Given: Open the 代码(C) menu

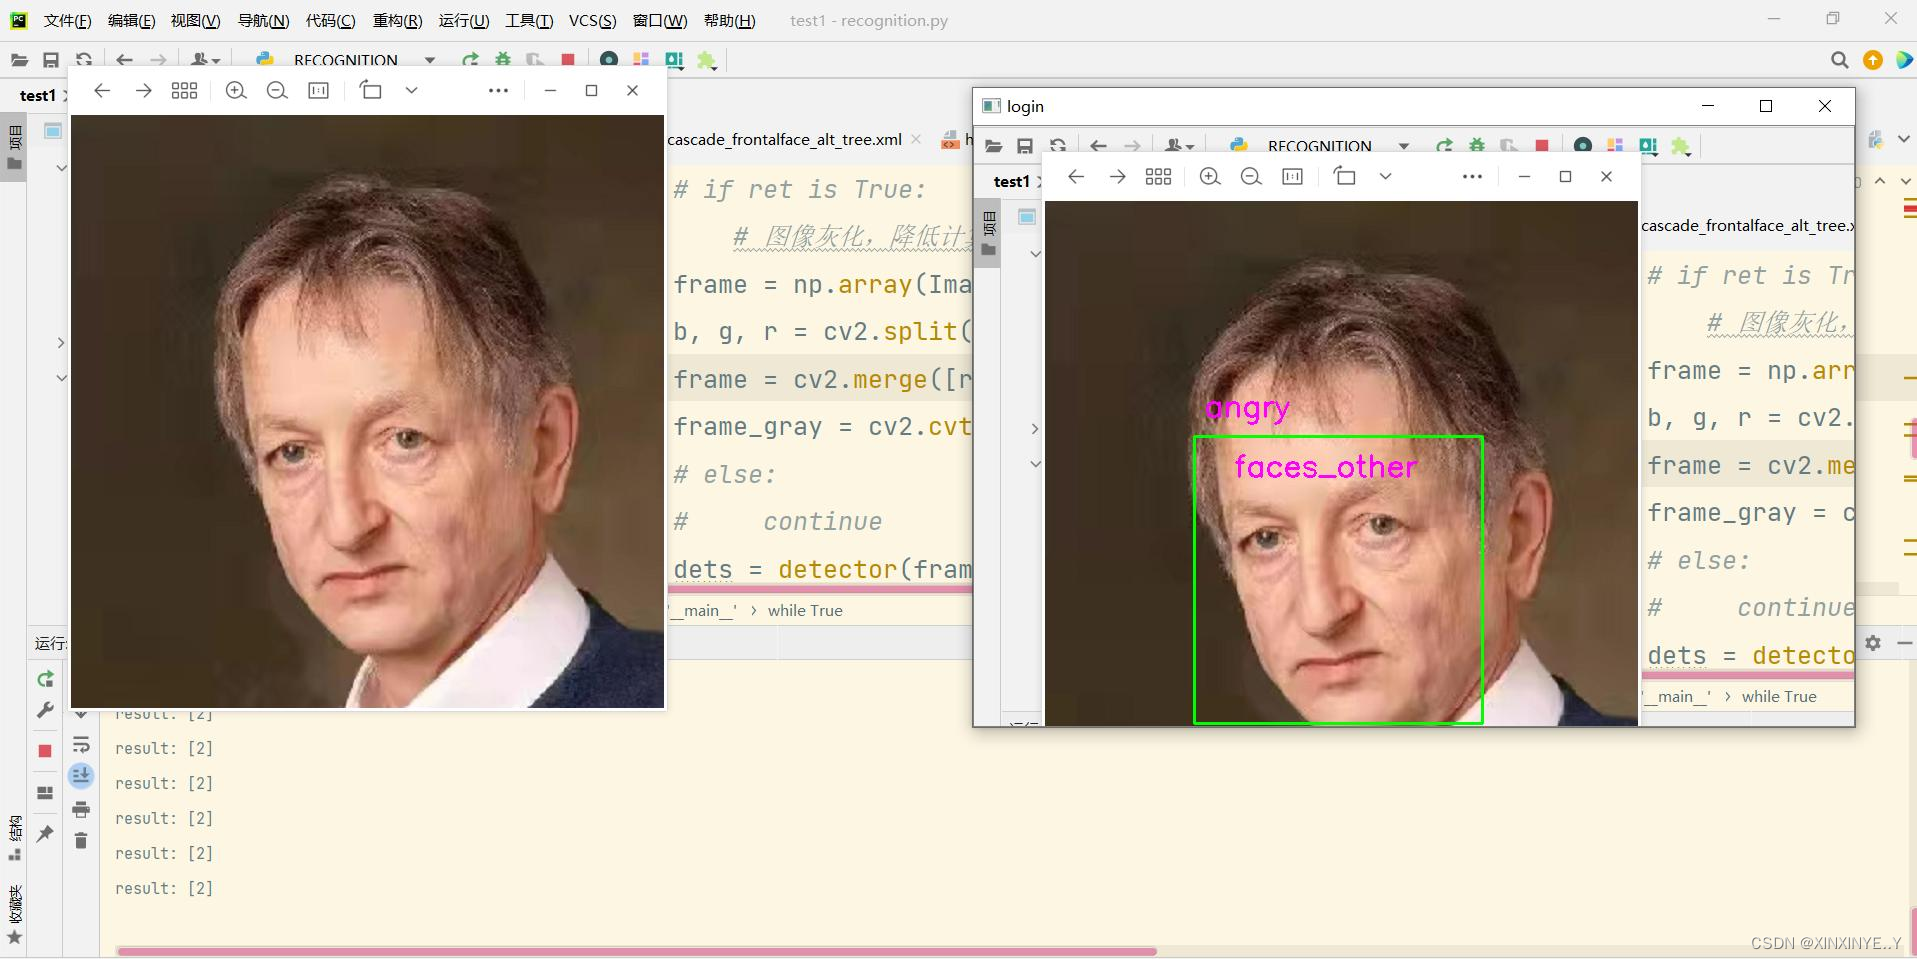Looking at the screenshot, I should (331, 21).
